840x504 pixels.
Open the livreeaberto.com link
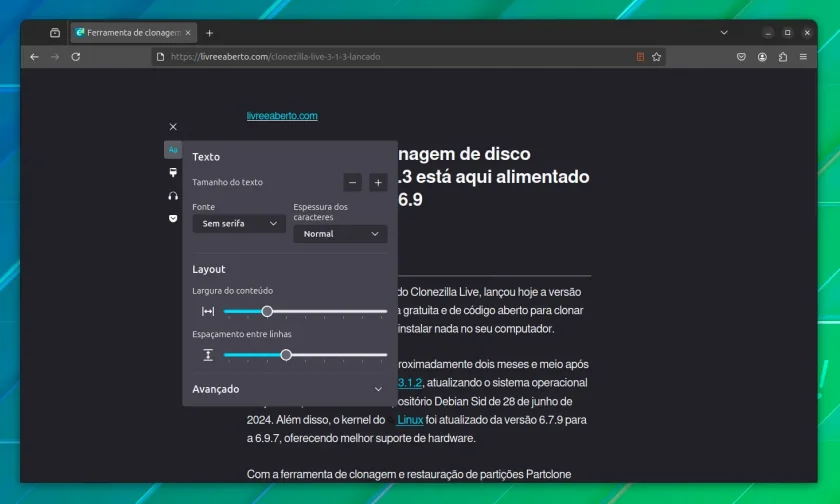click(x=282, y=116)
